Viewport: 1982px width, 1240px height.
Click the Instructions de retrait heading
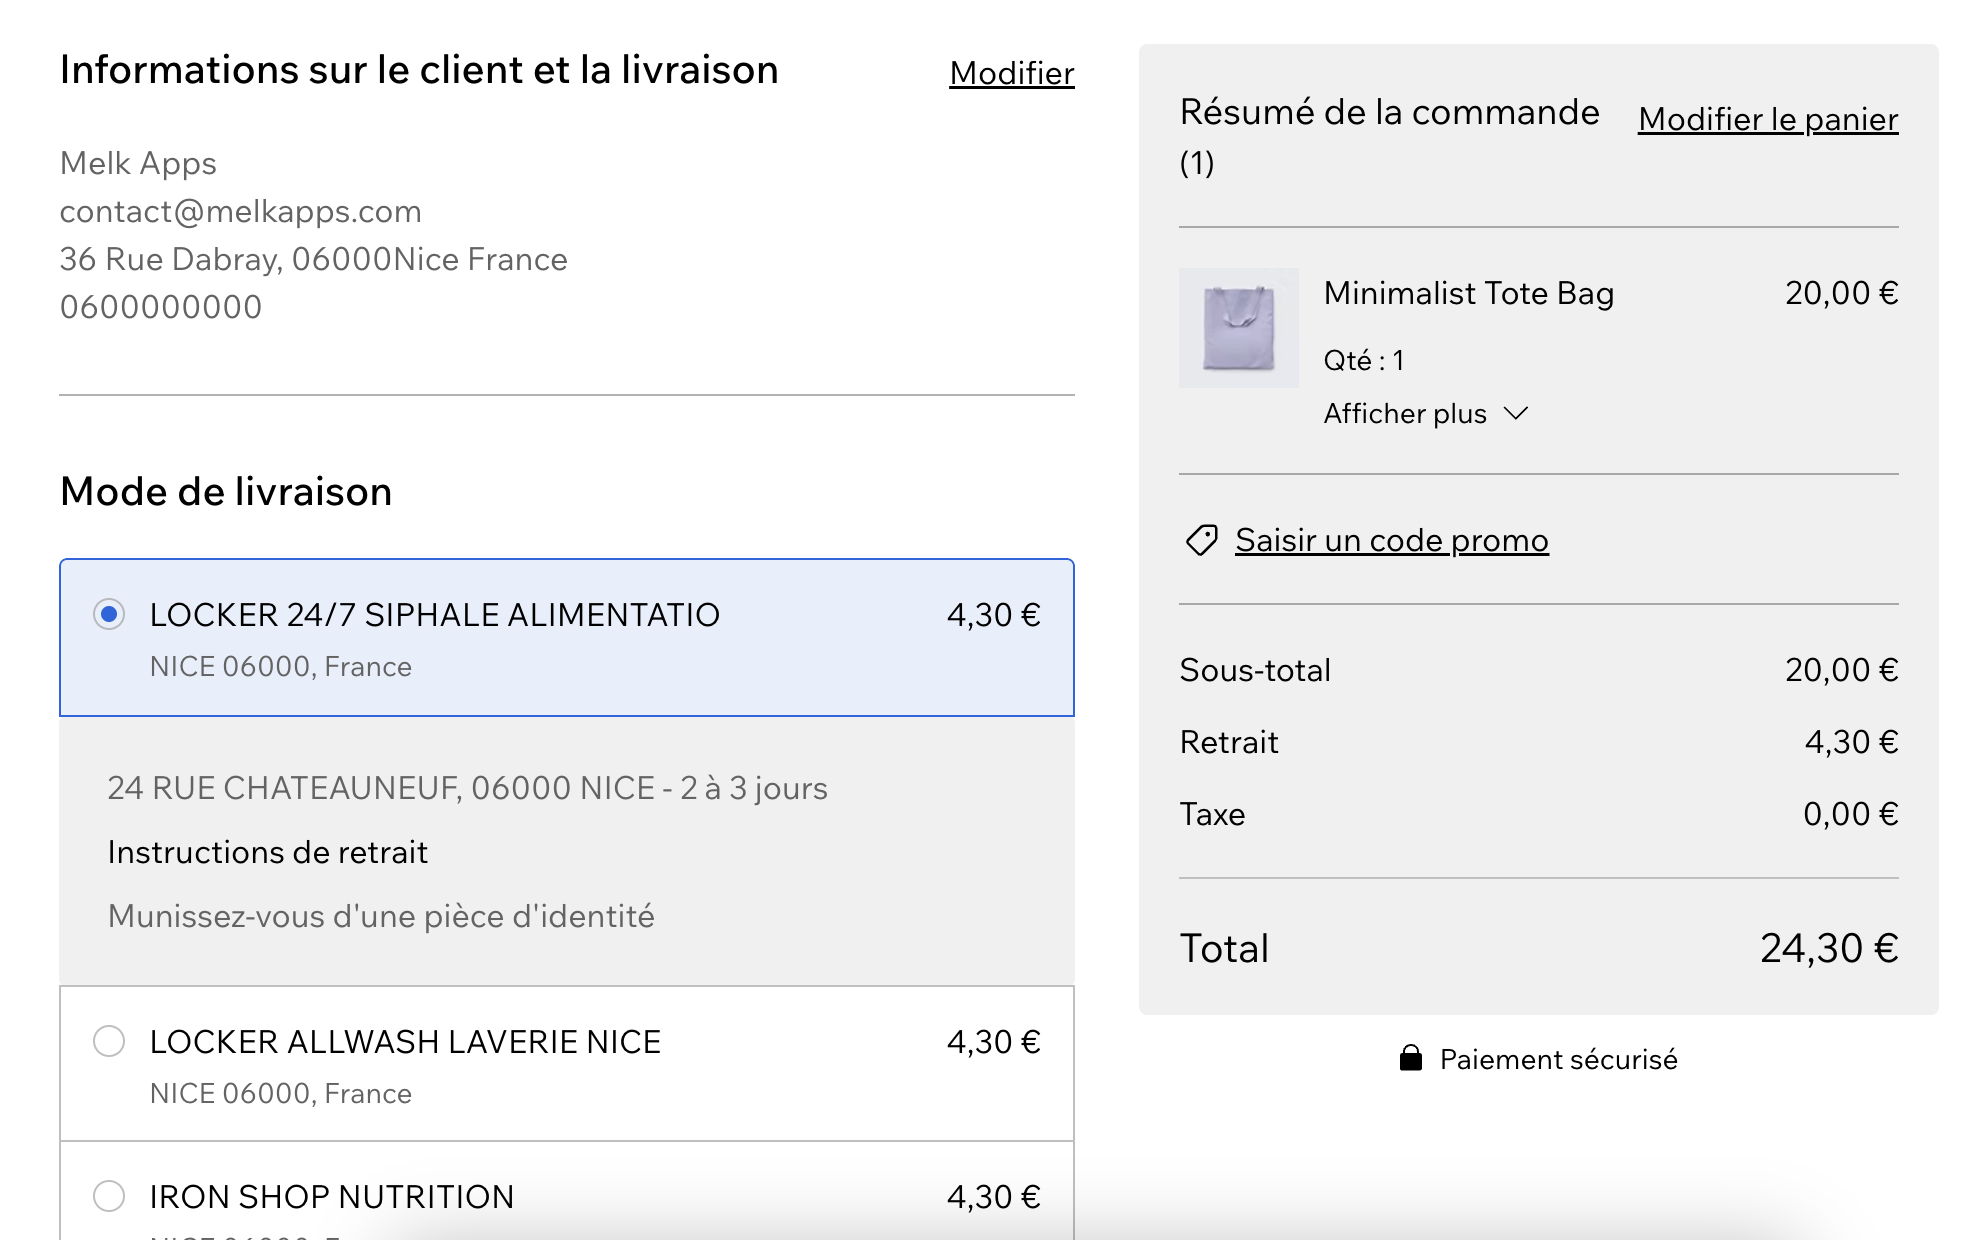[267, 852]
